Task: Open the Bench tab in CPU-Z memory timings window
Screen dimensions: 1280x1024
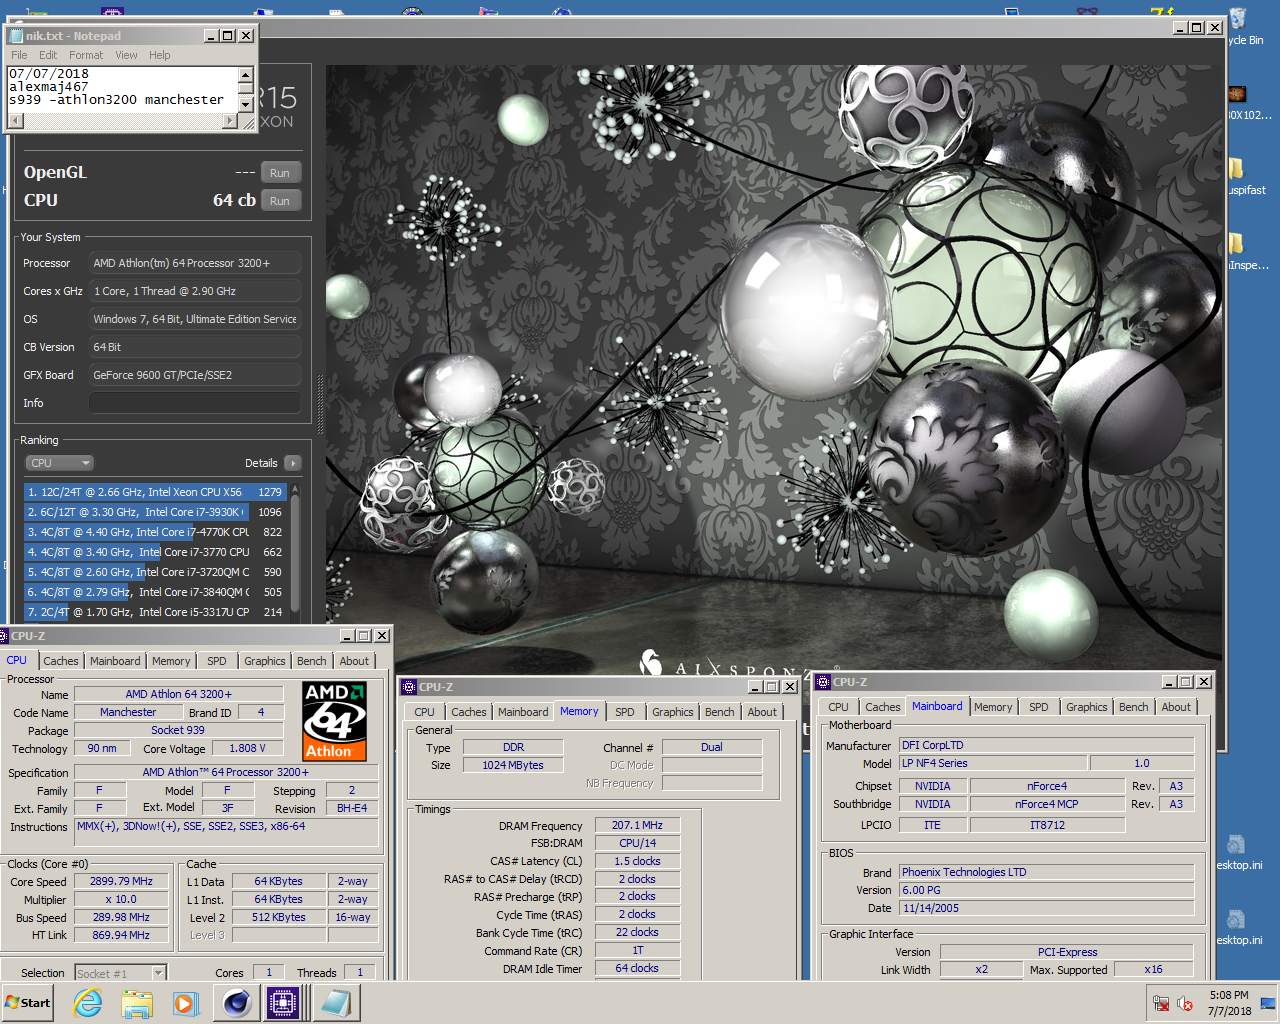Action: click(x=719, y=712)
